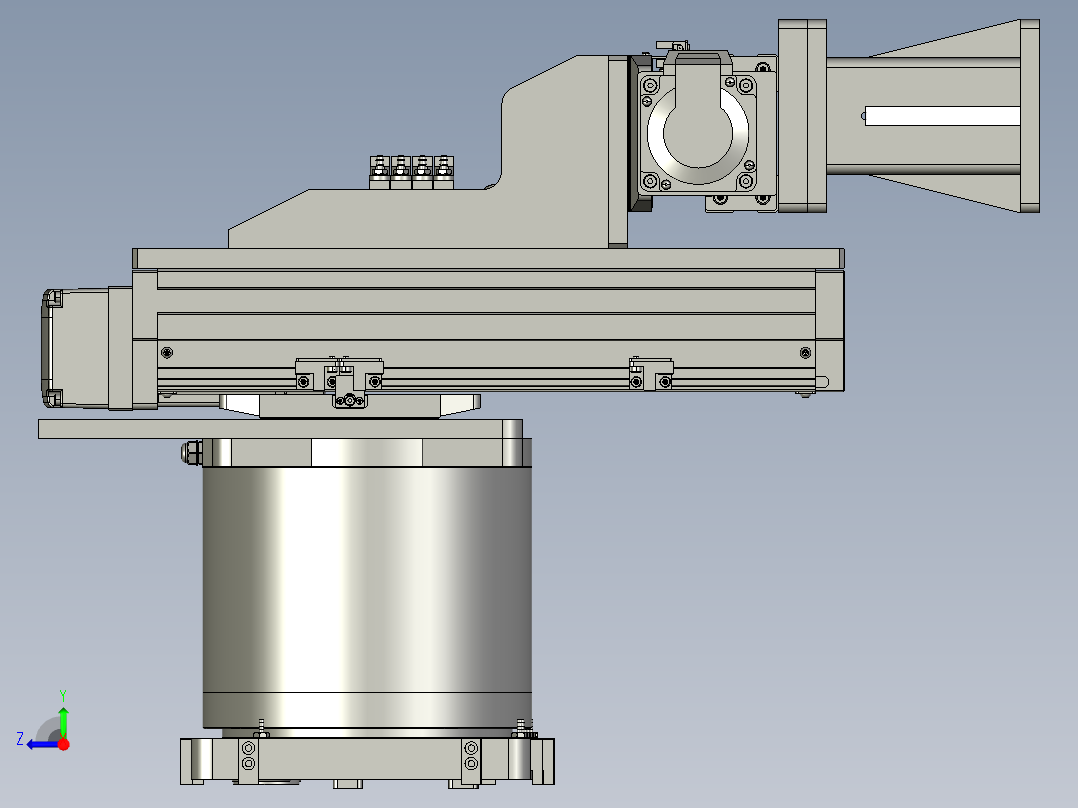The height and width of the screenshot is (808, 1078).
Task: Select the bottom base flange plate
Action: 367,761
